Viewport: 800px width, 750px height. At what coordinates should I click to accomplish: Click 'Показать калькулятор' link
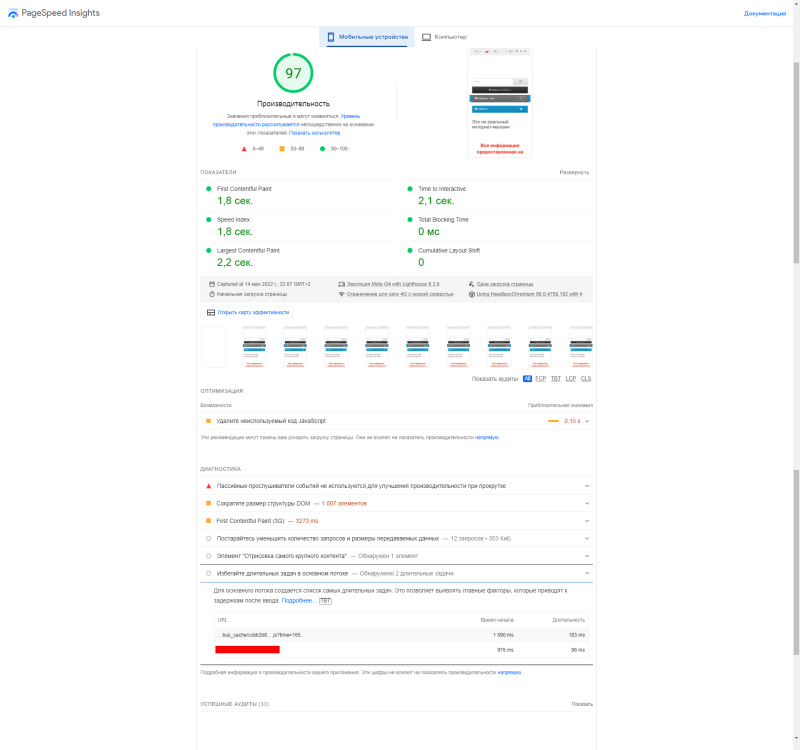tap(315, 132)
